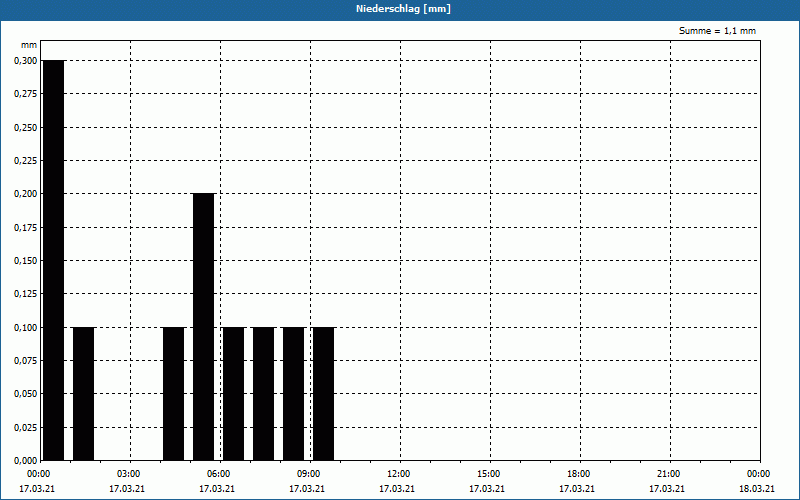Click the y-axis value 0,000

26,461
